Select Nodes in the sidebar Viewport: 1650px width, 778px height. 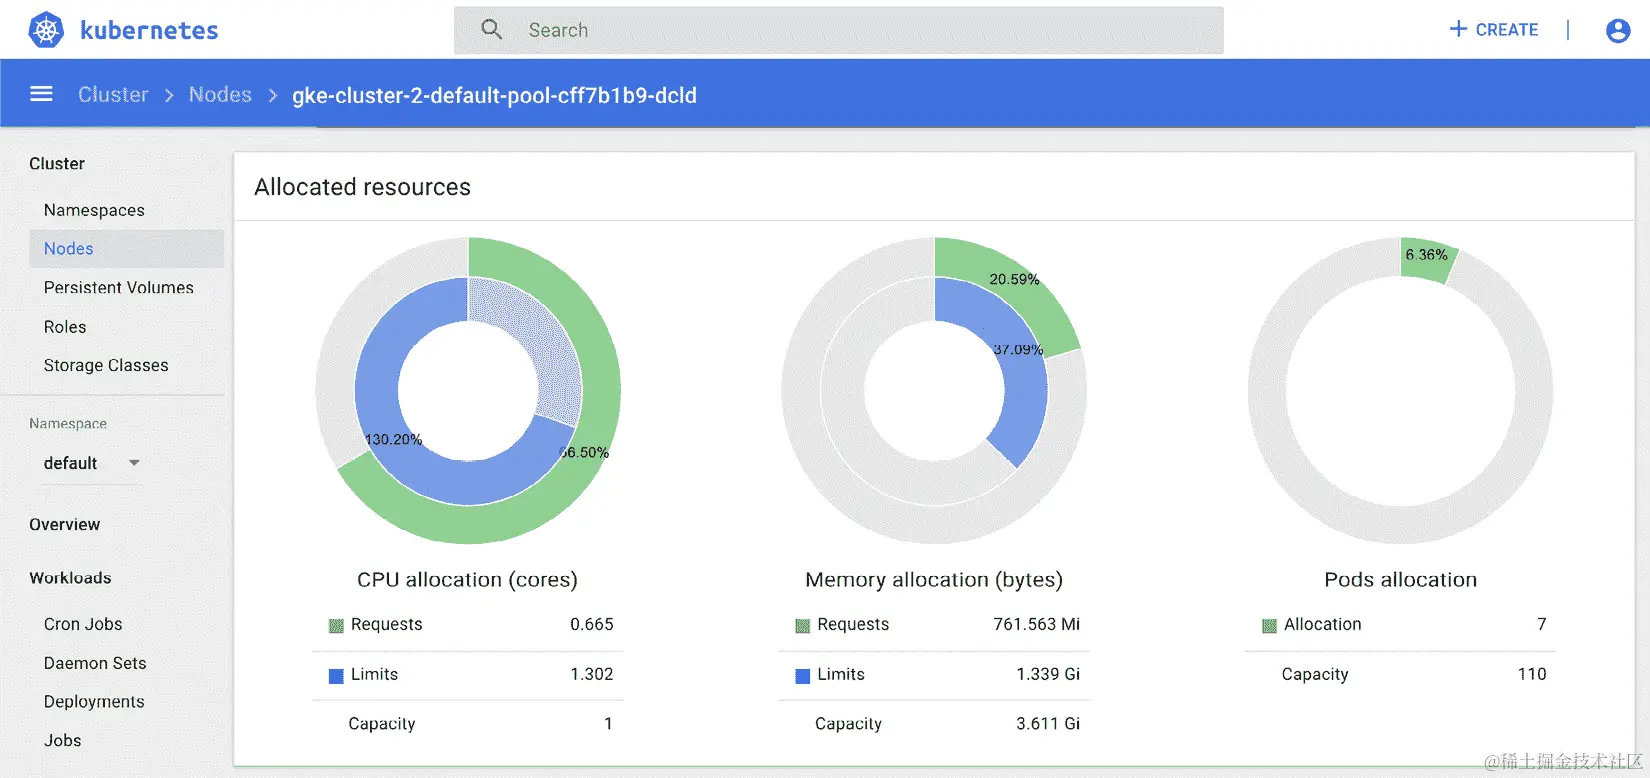pyautogui.click(x=126, y=248)
